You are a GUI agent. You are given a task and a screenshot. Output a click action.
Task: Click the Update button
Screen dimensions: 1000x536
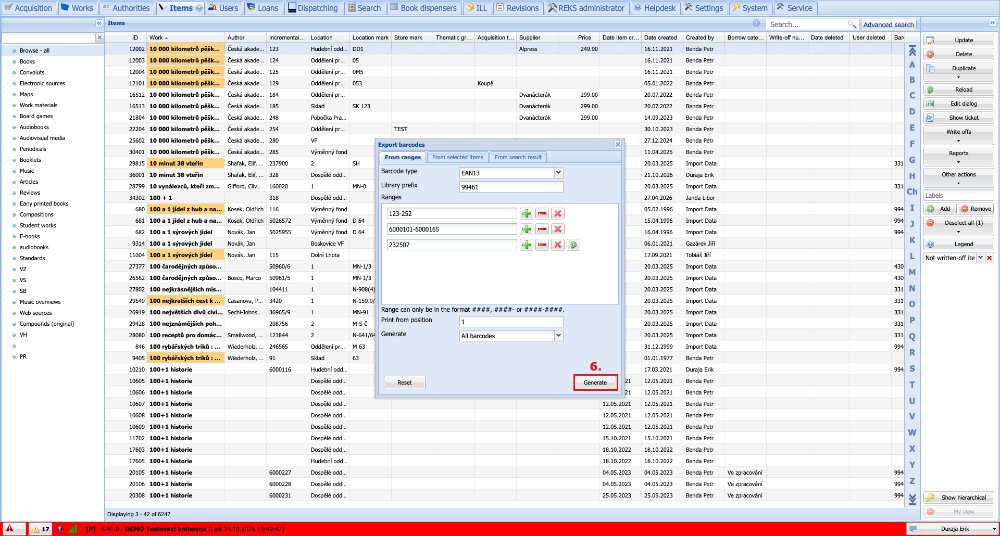[958, 40]
